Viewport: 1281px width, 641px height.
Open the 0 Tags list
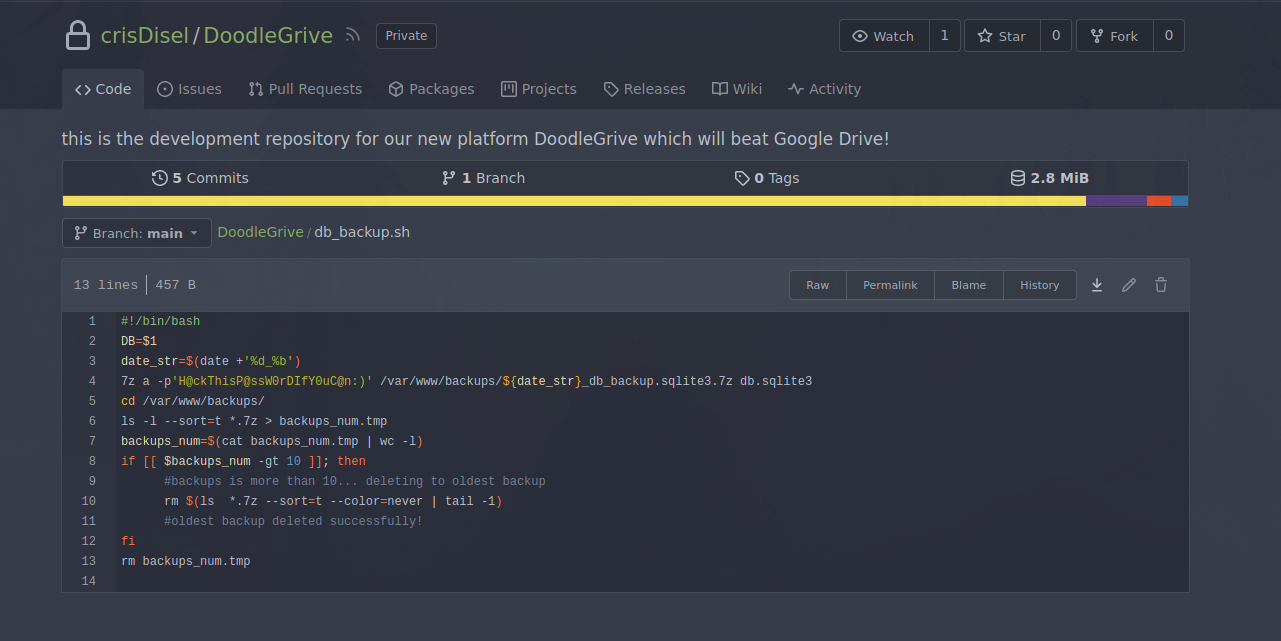767,178
